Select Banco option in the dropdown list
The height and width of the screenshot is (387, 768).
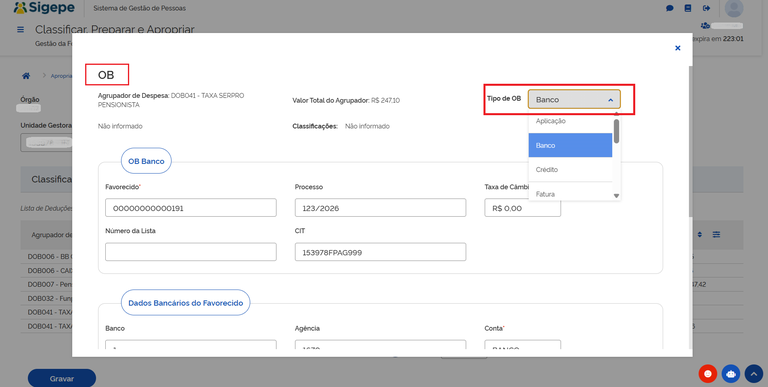570,145
